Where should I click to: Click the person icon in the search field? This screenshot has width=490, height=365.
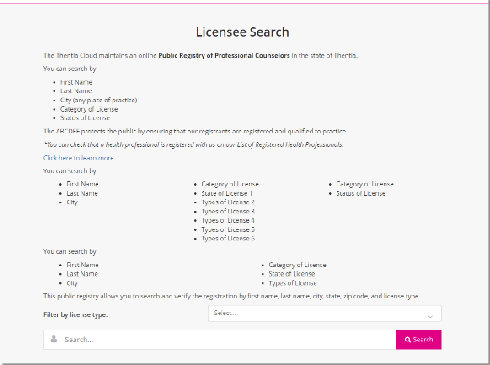[x=54, y=339]
